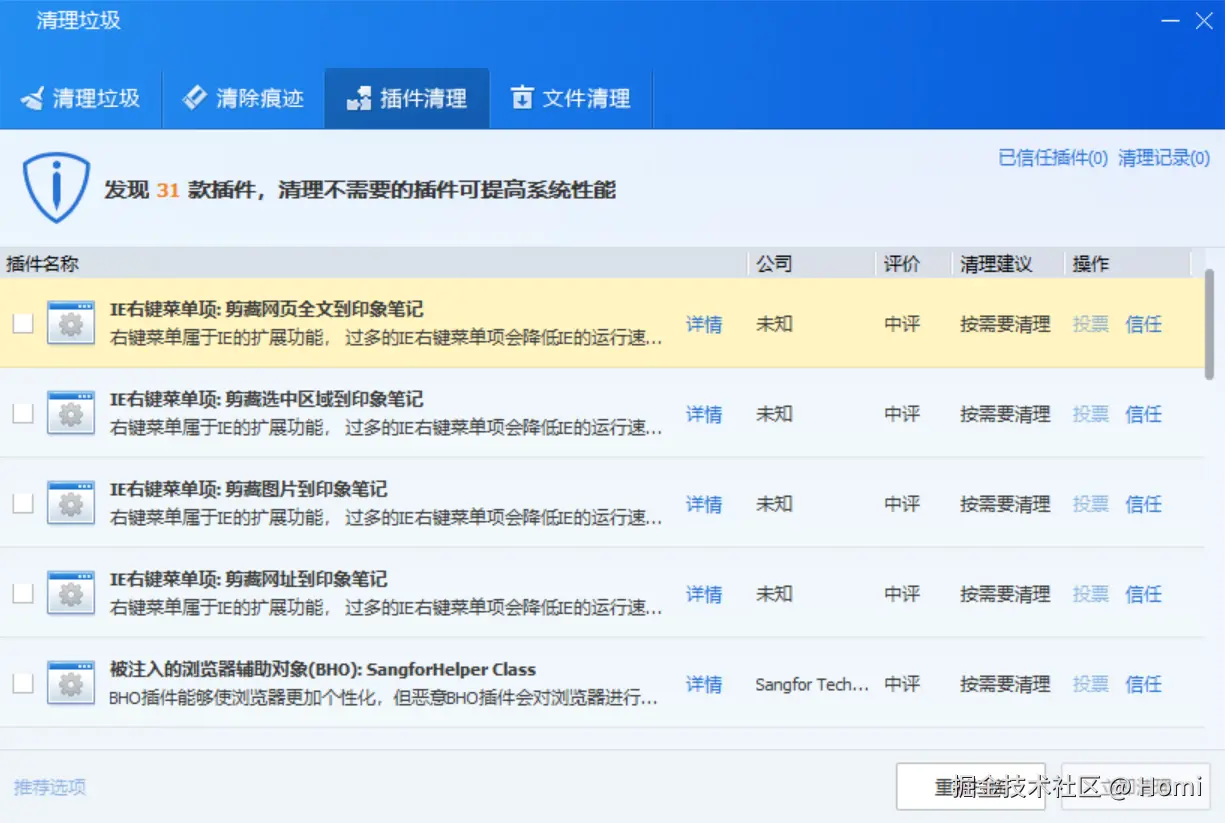Check the box for SangforHelper Class
Screen dimensions: 1225x823
[23, 683]
